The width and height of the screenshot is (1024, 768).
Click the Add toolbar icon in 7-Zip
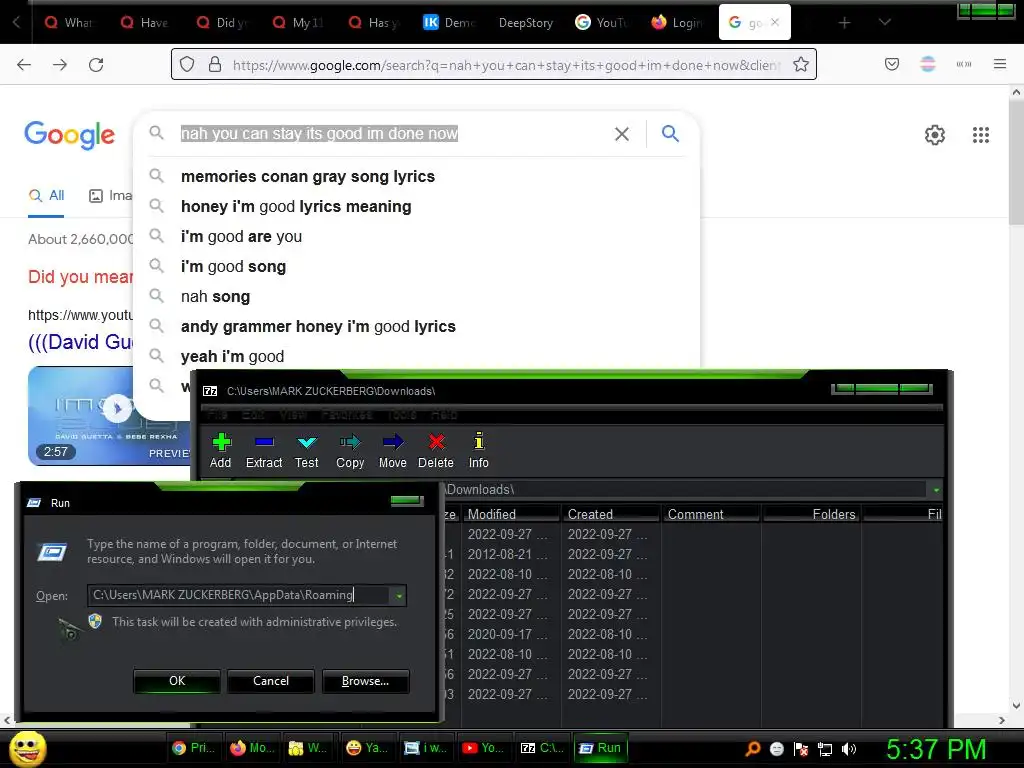[x=221, y=442]
